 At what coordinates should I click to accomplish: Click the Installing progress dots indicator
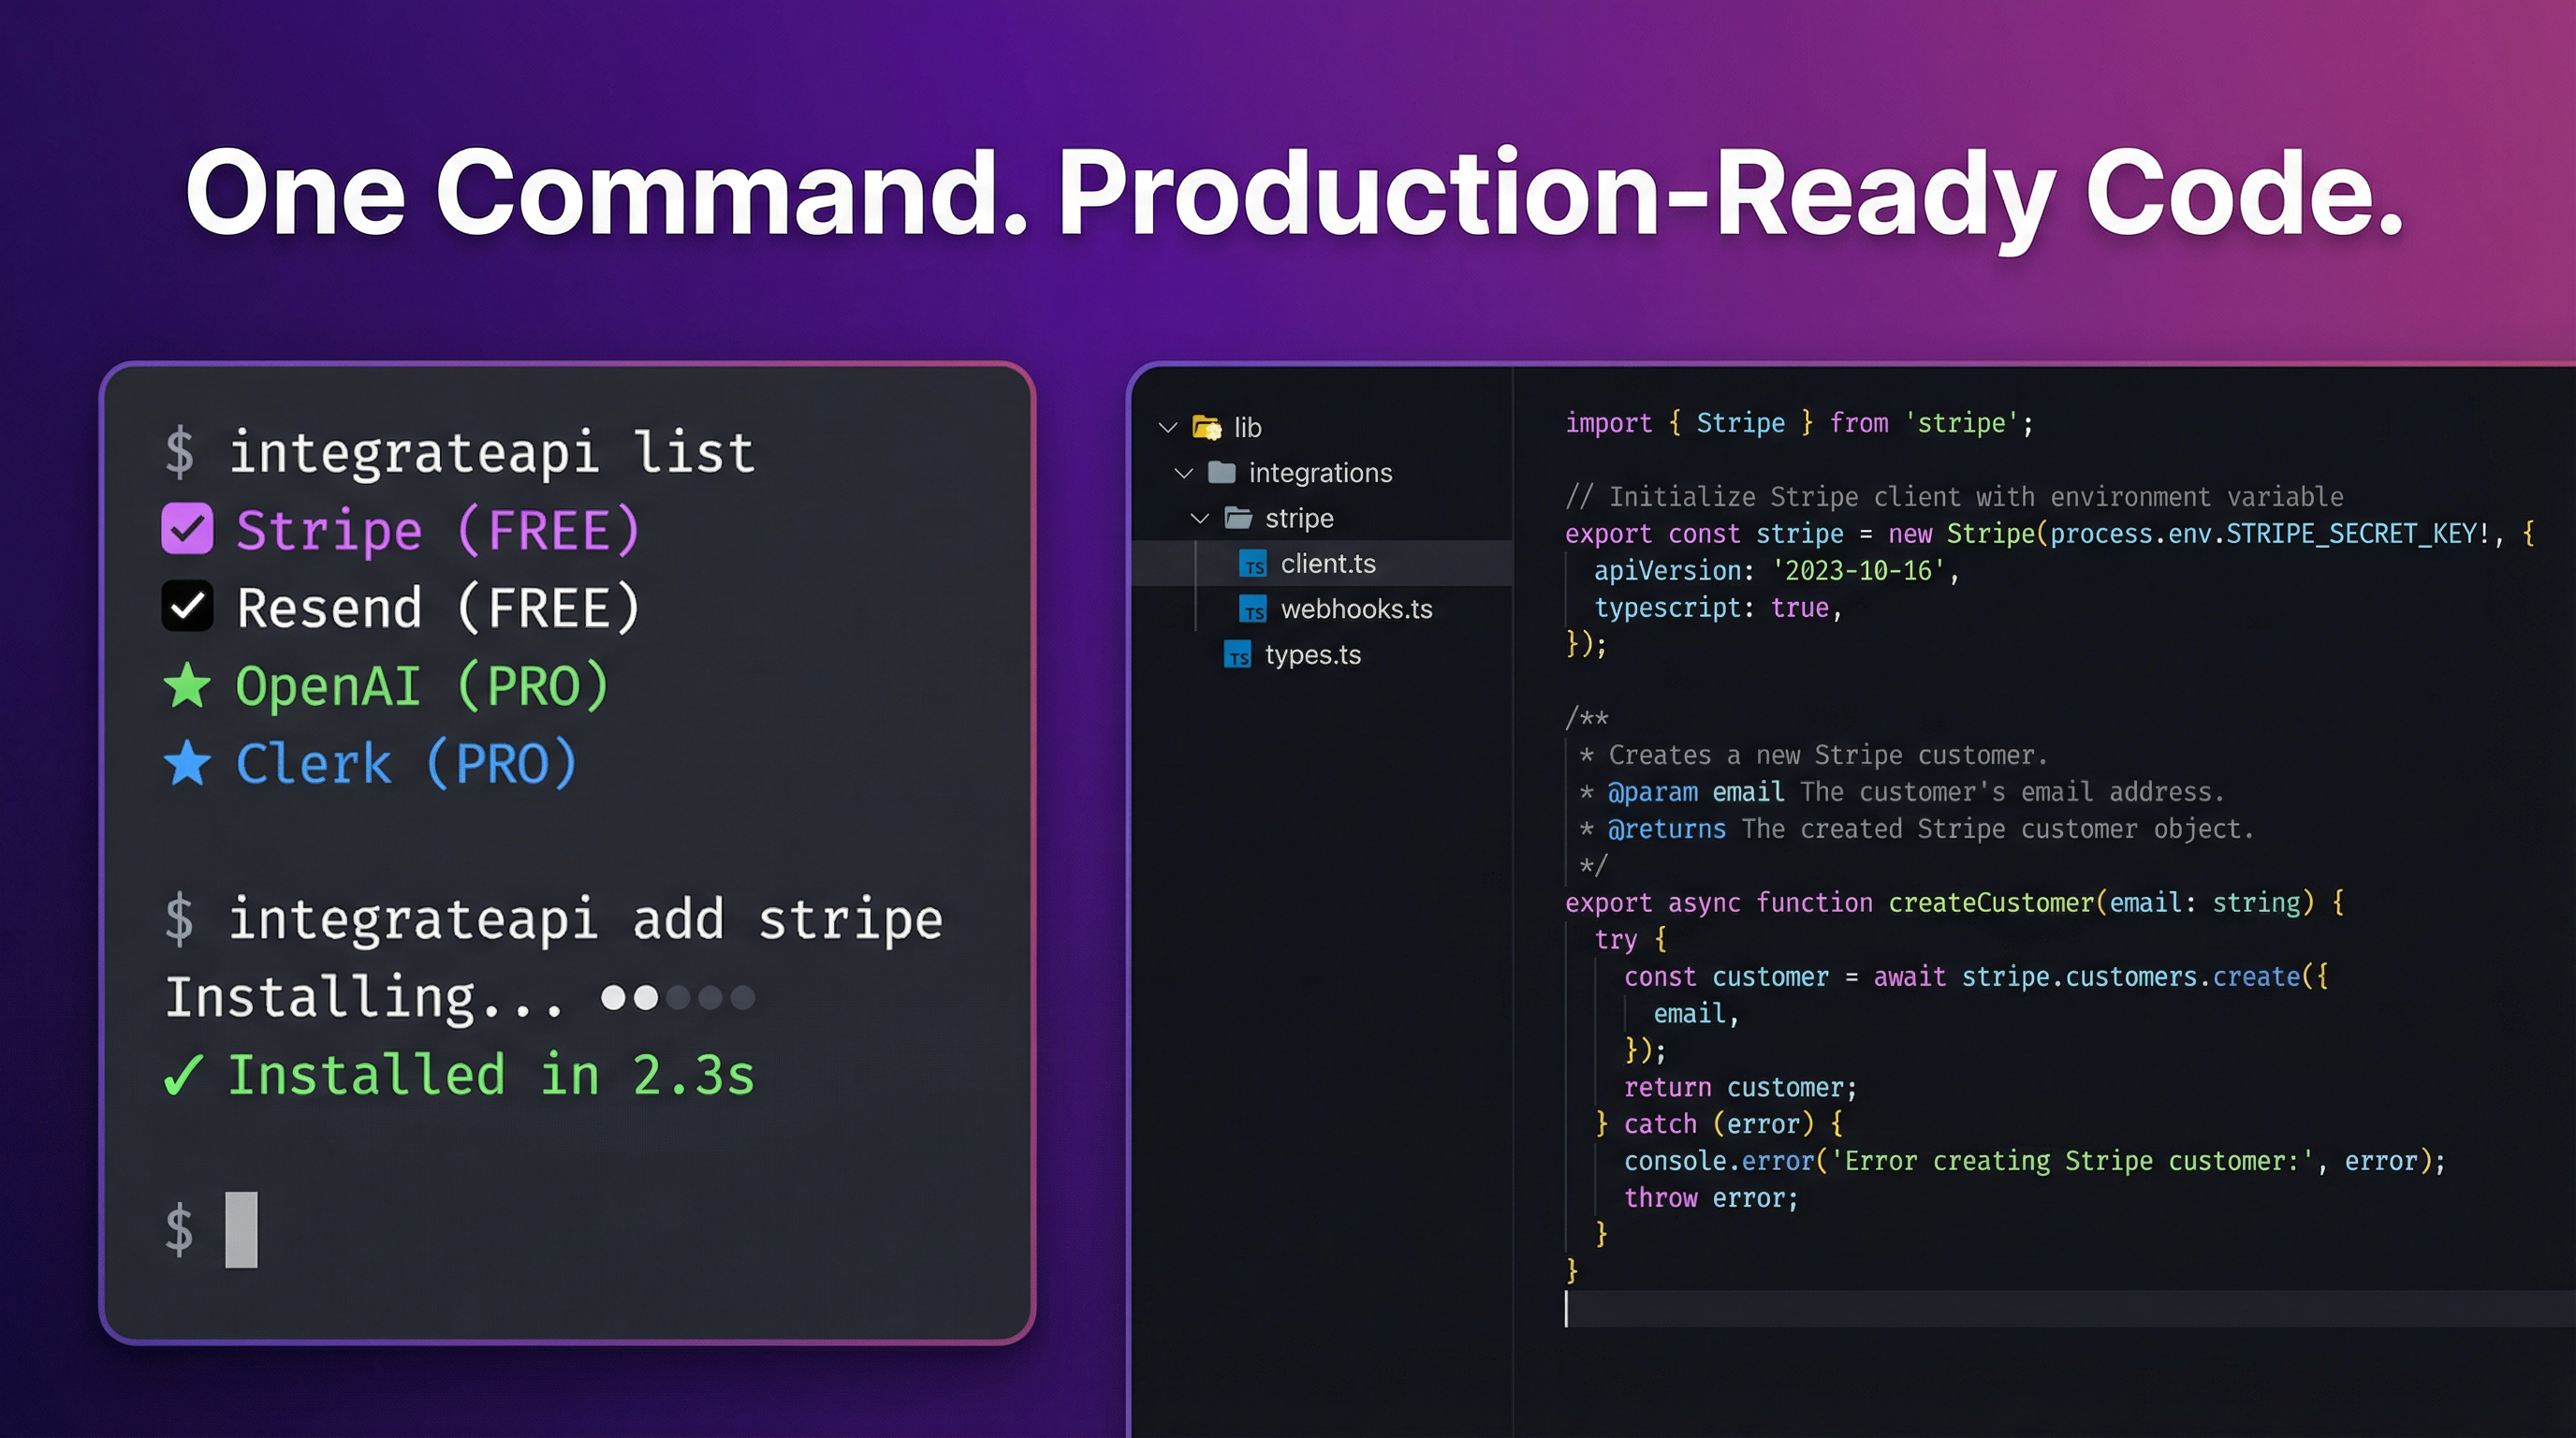coord(677,997)
